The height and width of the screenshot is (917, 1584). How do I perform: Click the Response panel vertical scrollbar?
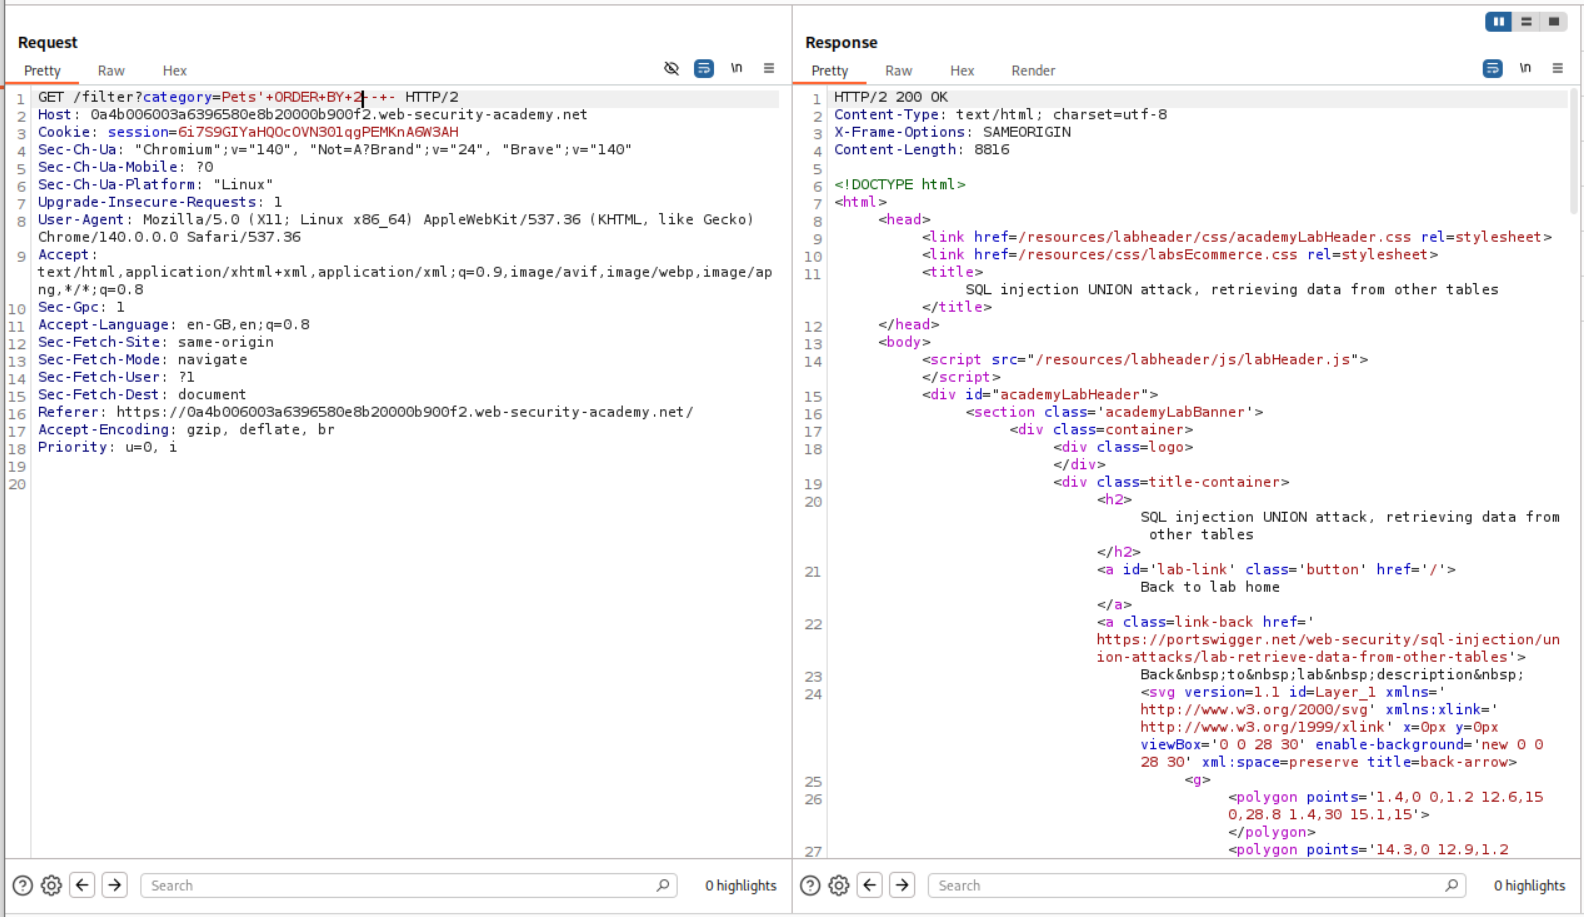1574,150
